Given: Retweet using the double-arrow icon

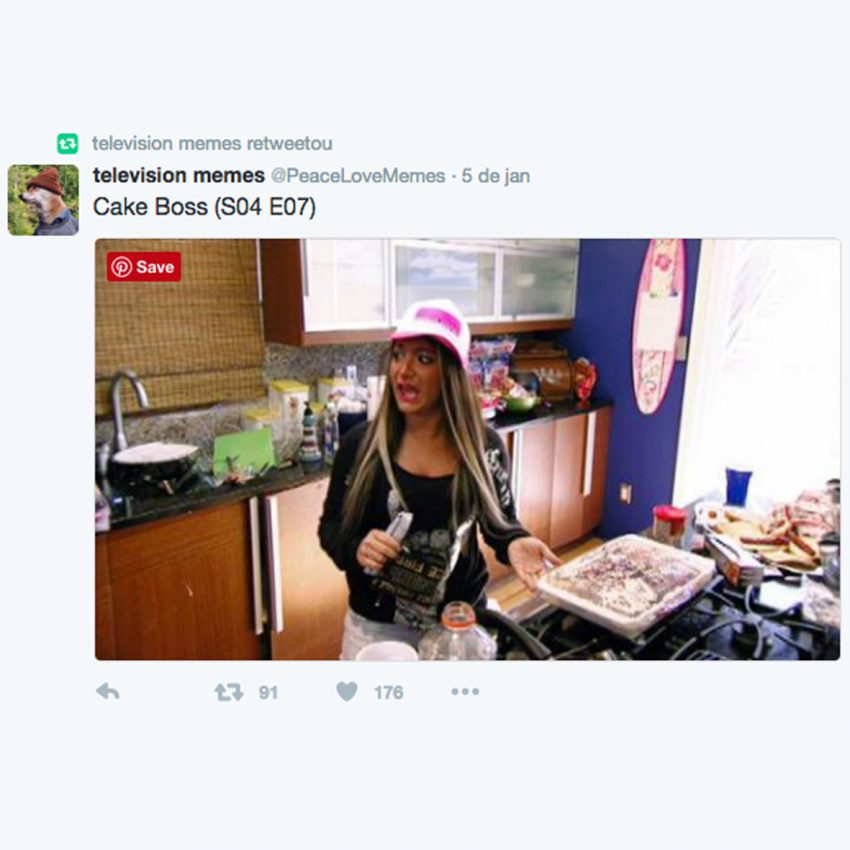Looking at the screenshot, I should tap(229, 692).
